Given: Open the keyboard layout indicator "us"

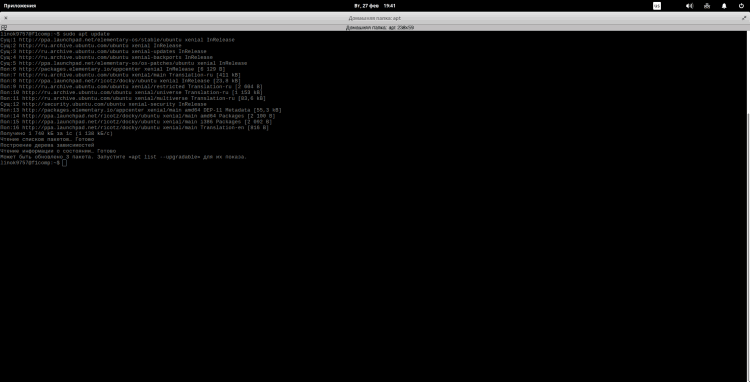Looking at the screenshot, I should pos(657,6).
